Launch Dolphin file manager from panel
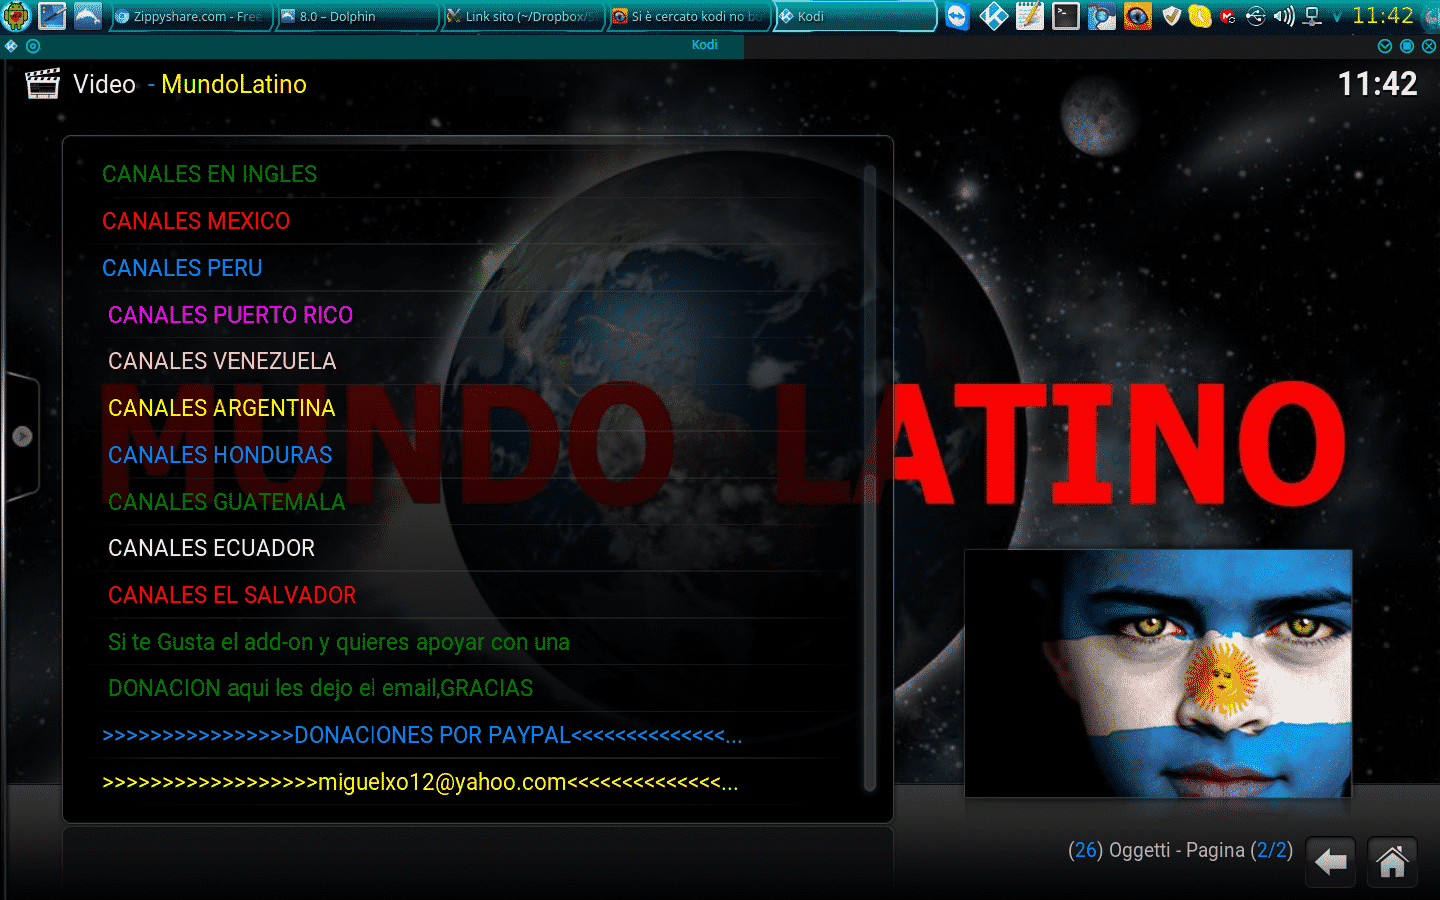The width and height of the screenshot is (1440, 900). point(88,16)
